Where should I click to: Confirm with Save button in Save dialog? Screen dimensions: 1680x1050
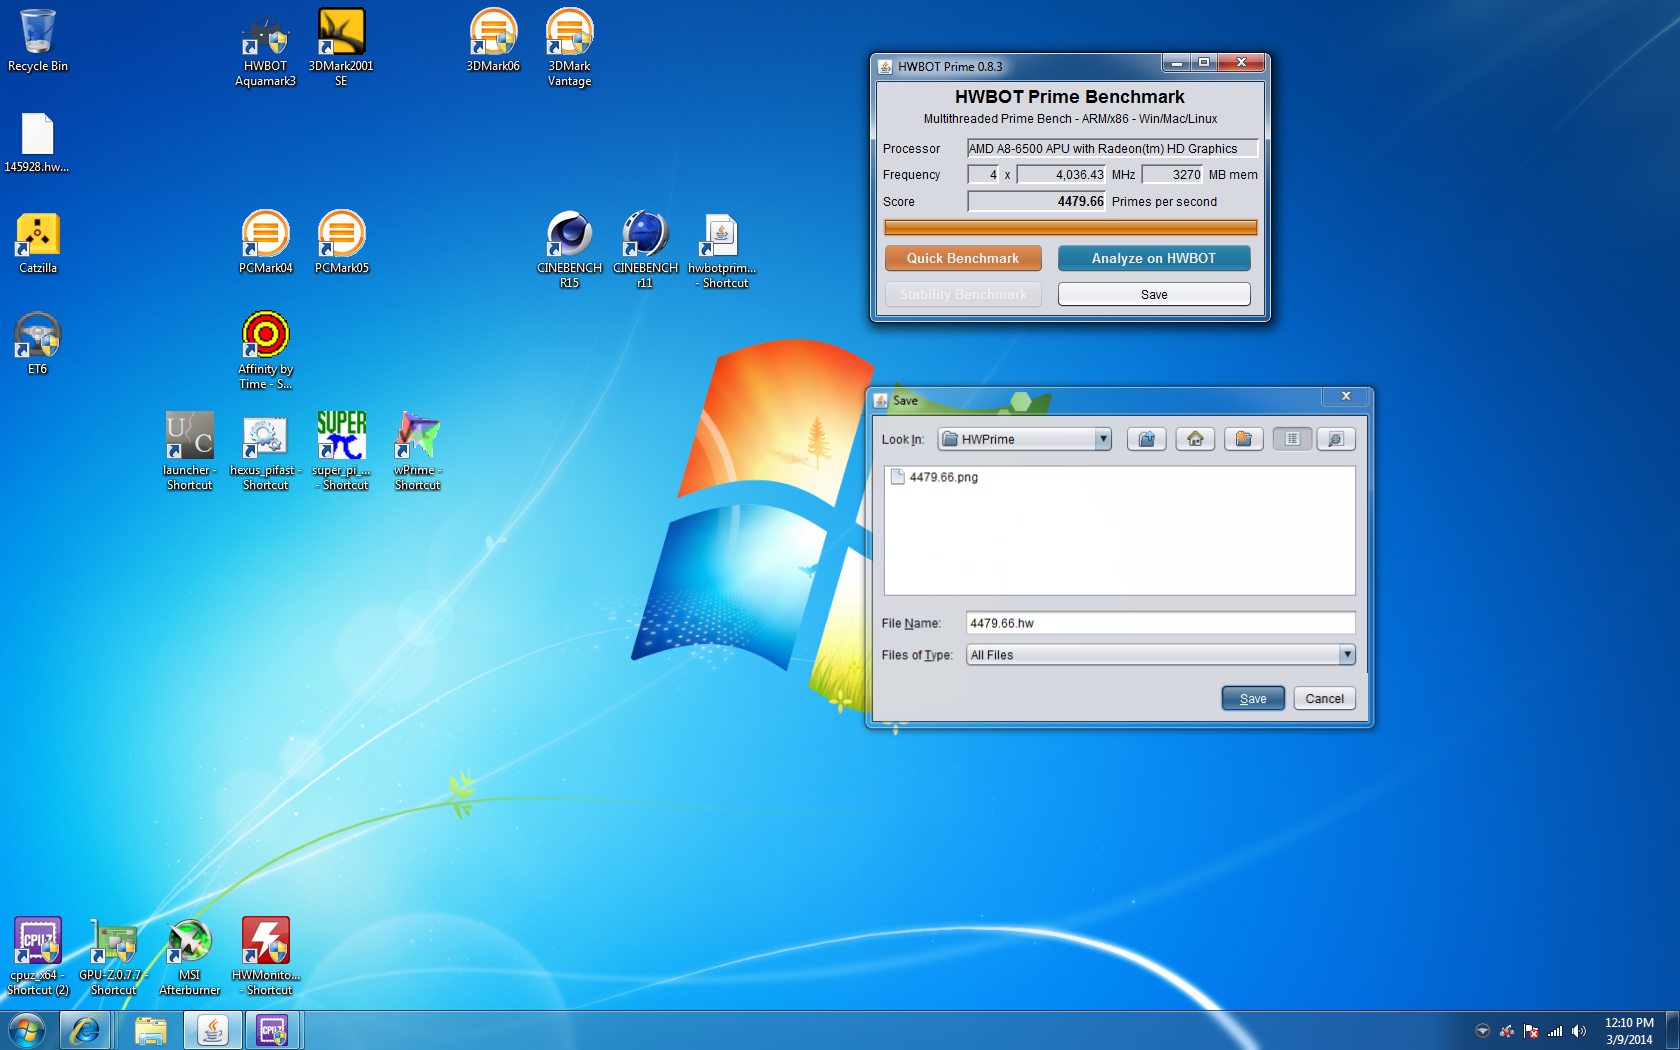[1253, 698]
